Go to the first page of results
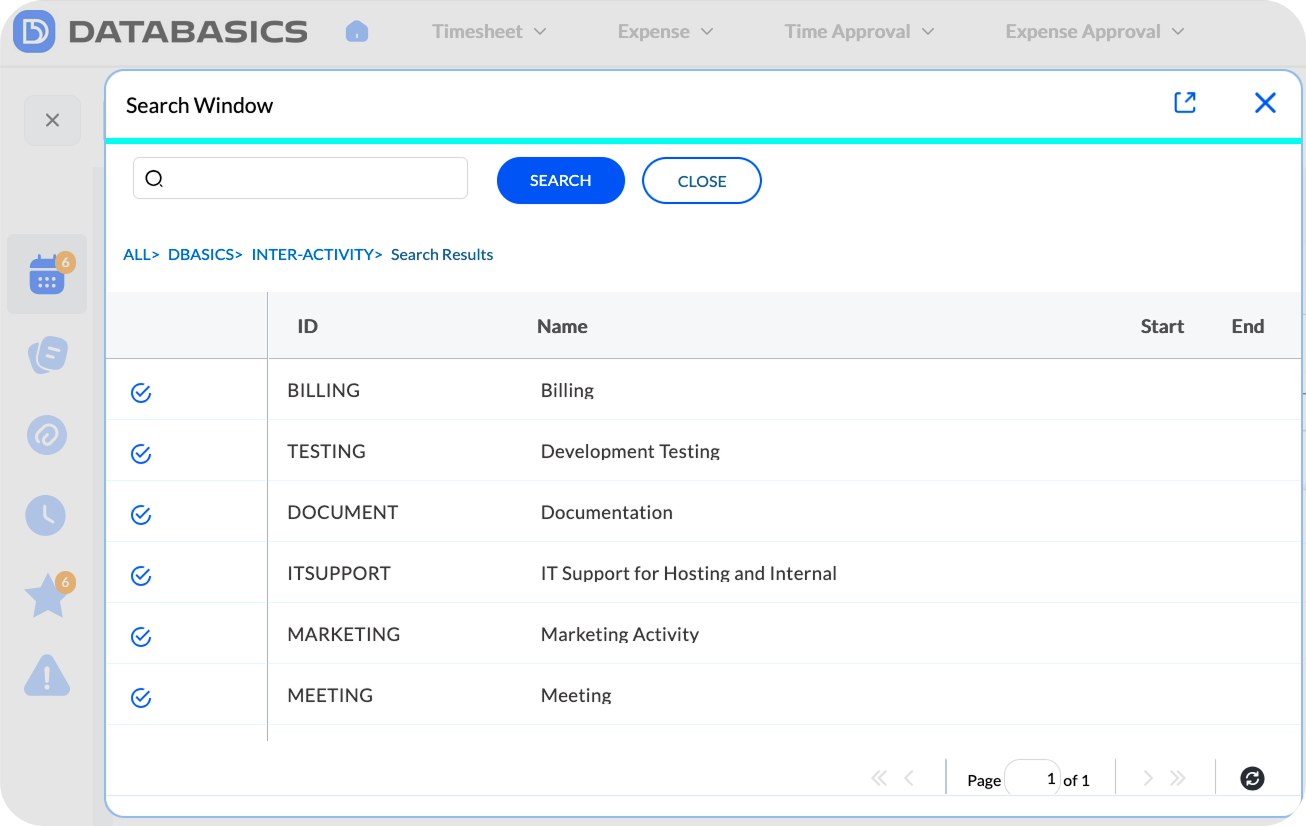This screenshot has height=826, width=1306. tap(879, 778)
